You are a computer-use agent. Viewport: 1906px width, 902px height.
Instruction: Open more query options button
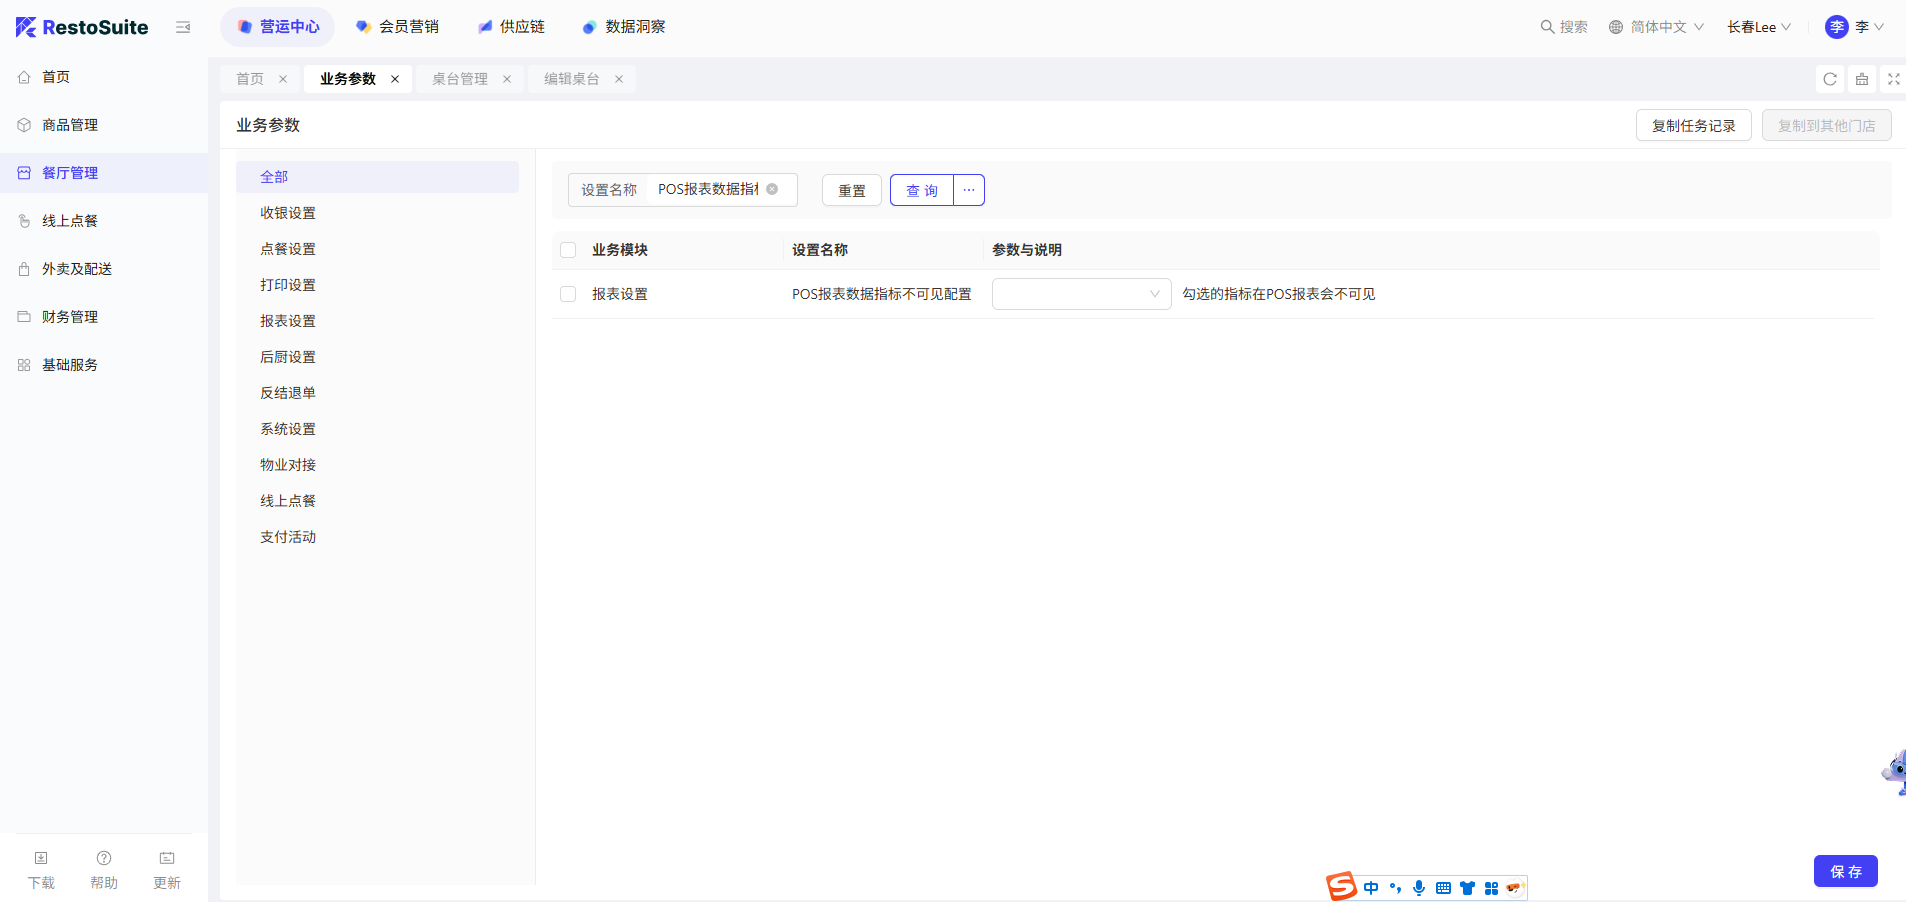coord(969,190)
